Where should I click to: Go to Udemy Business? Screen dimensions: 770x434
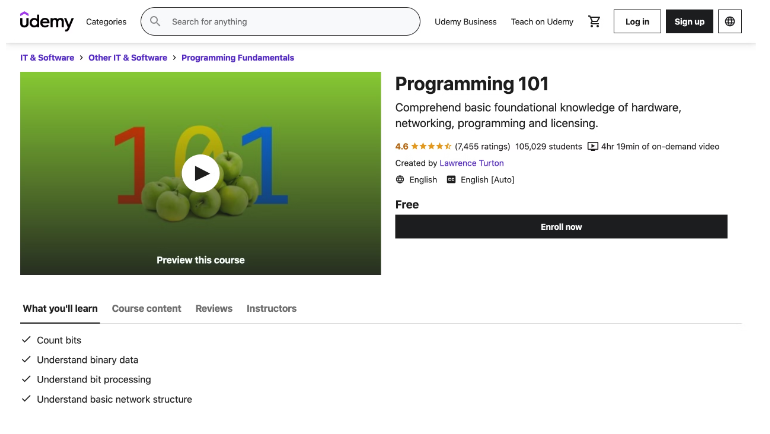tap(466, 22)
